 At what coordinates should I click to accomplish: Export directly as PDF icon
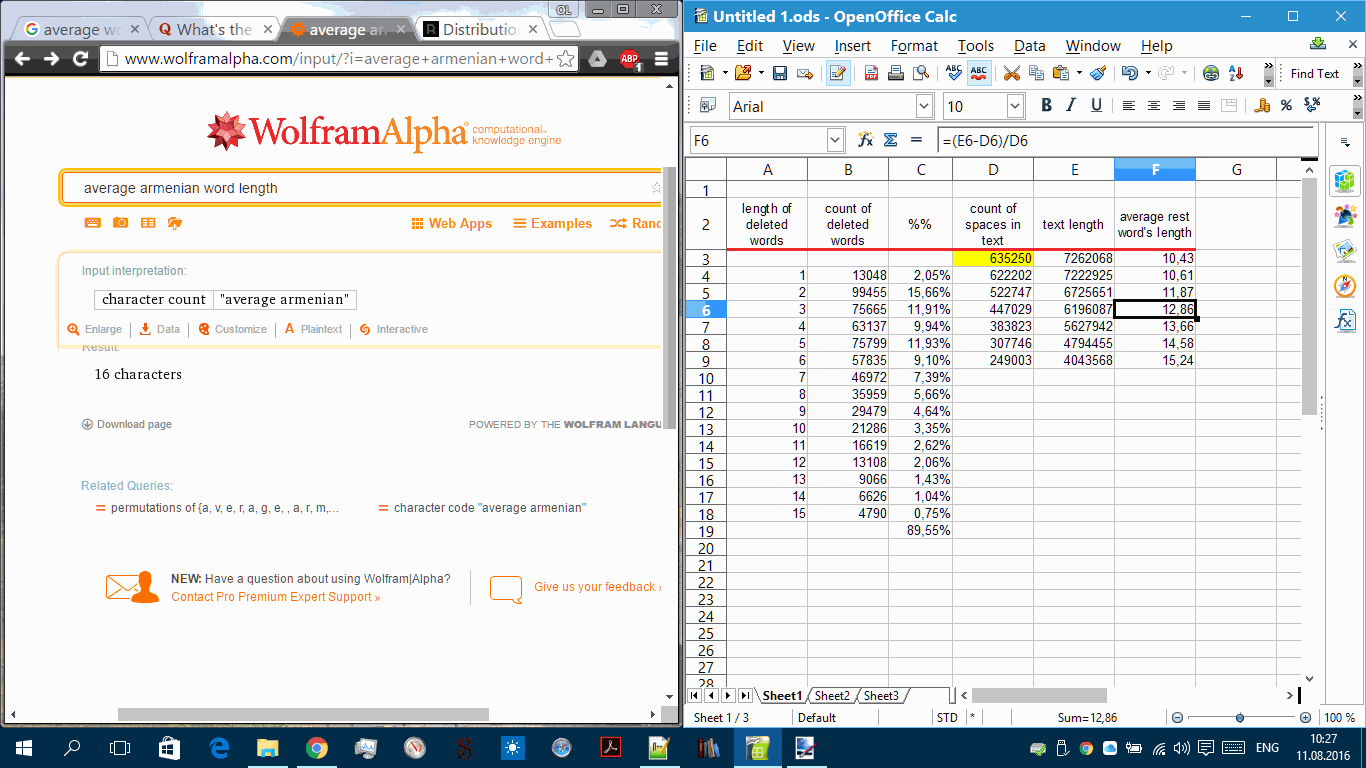pyautogui.click(x=871, y=73)
